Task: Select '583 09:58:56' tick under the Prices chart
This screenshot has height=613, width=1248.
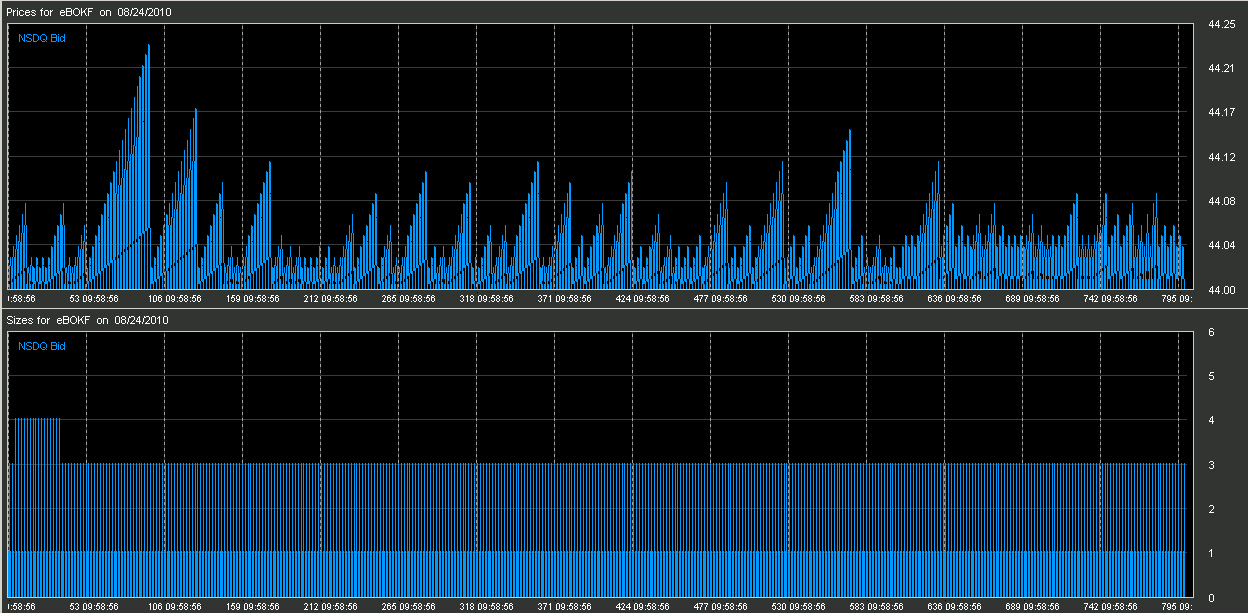Action: click(878, 298)
